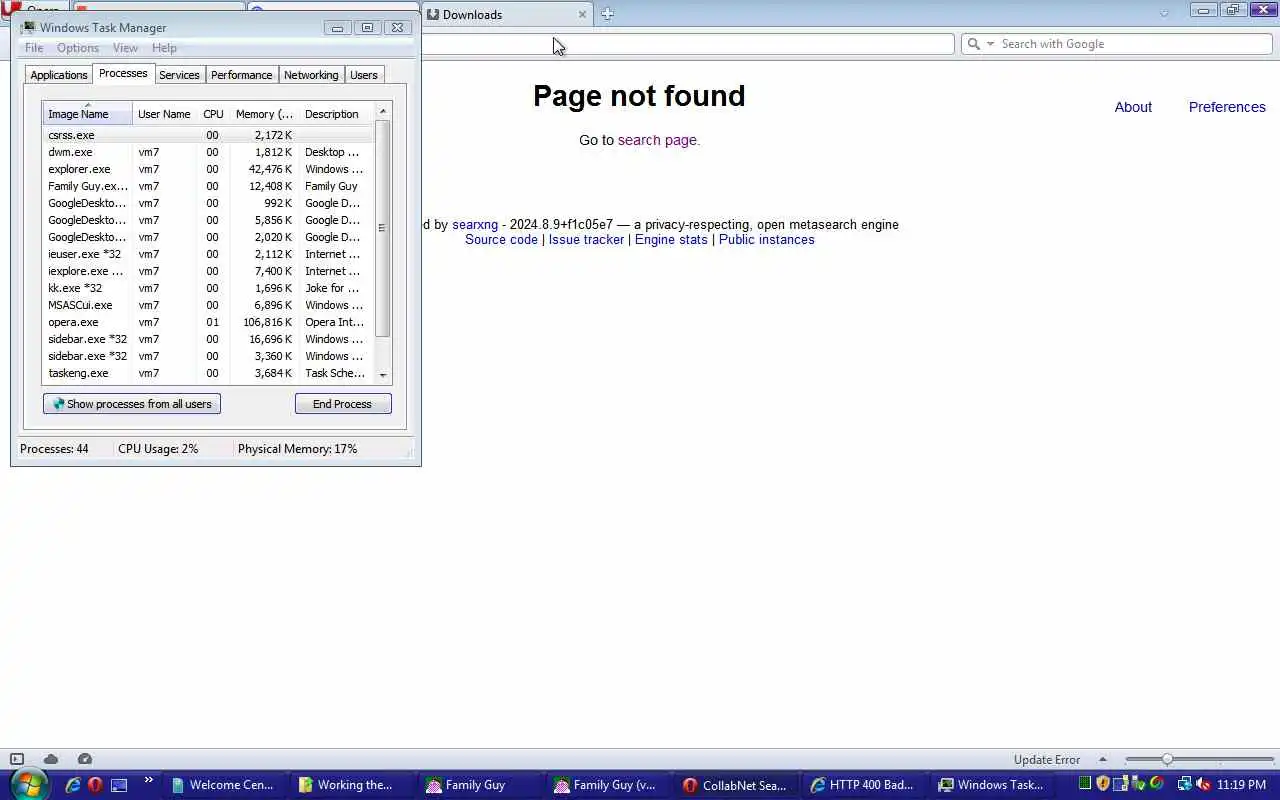Switch to the Users tab
The width and height of the screenshot is (1280, 800).
(364, 75)
